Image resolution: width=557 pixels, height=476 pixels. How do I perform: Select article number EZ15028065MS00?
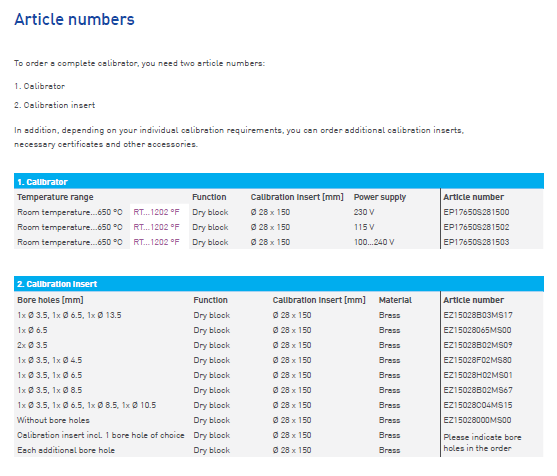477,330
